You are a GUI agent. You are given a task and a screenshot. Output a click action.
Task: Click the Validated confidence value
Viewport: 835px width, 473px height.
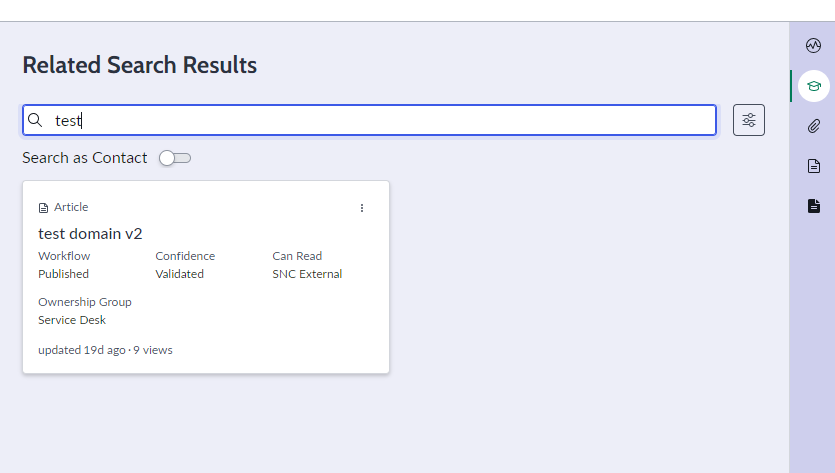point(179,274)
